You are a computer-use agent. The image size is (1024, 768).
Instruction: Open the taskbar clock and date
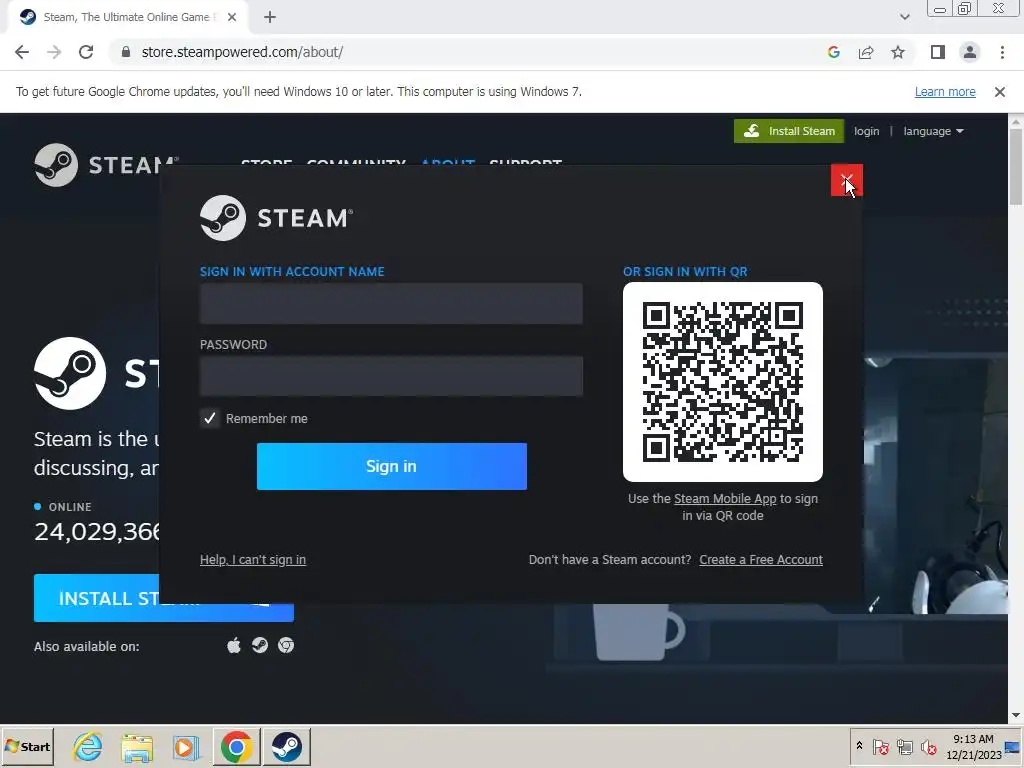pos(974,746)
